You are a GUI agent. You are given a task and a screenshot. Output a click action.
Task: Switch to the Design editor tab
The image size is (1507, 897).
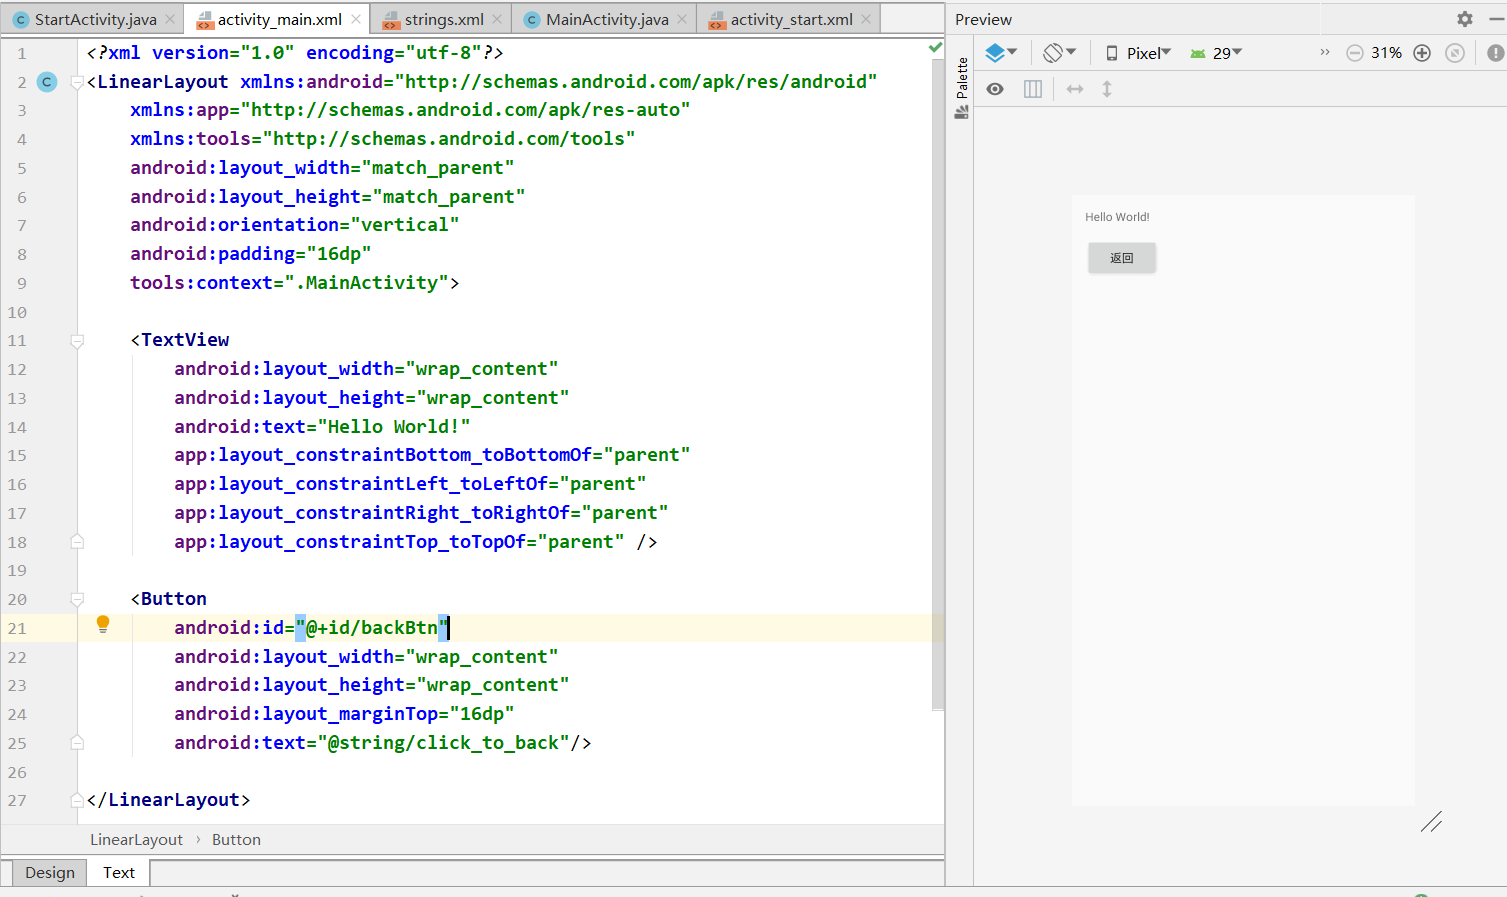pos(50,872)
